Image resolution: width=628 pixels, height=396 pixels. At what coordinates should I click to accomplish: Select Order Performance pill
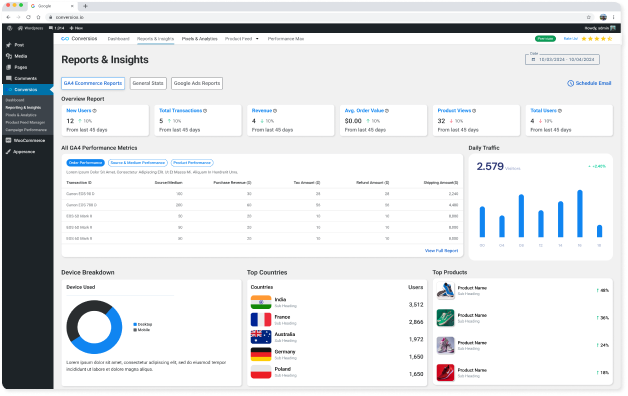click(x=85, y=163)
